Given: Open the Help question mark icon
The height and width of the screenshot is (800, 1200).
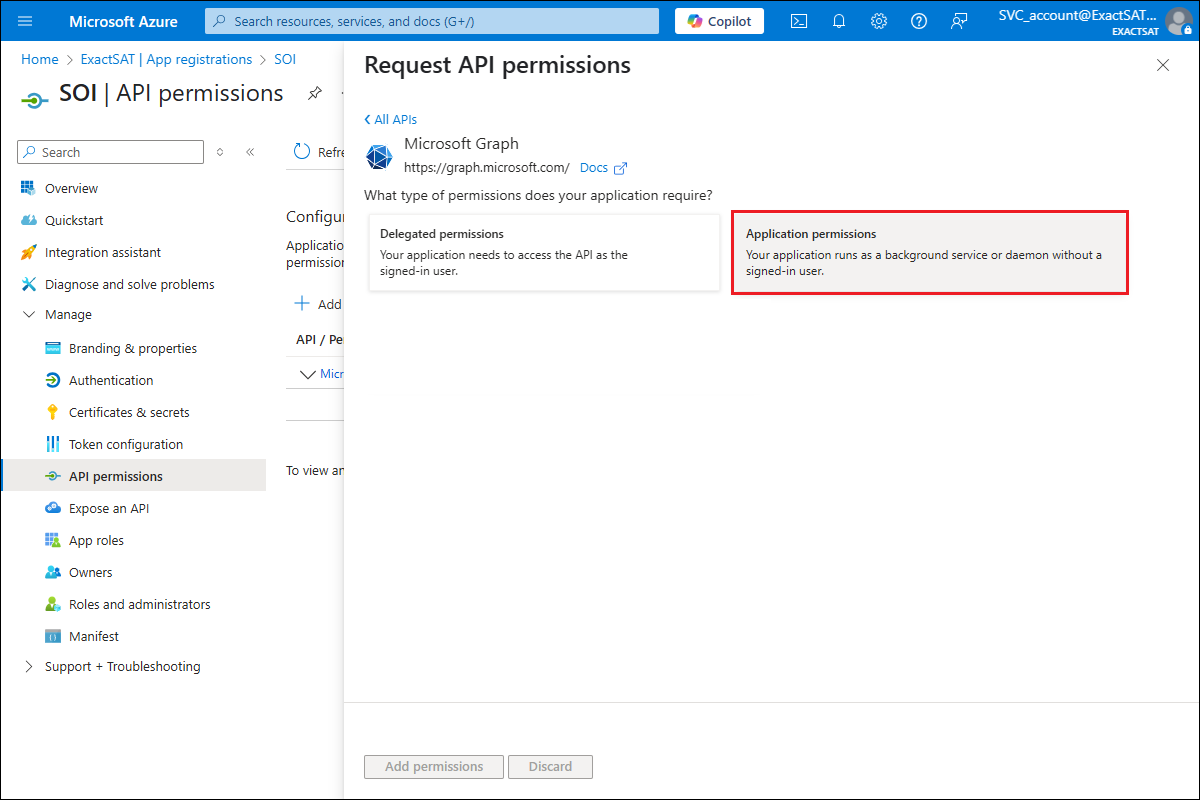Looking at the screenshot, I should point(919,21).
